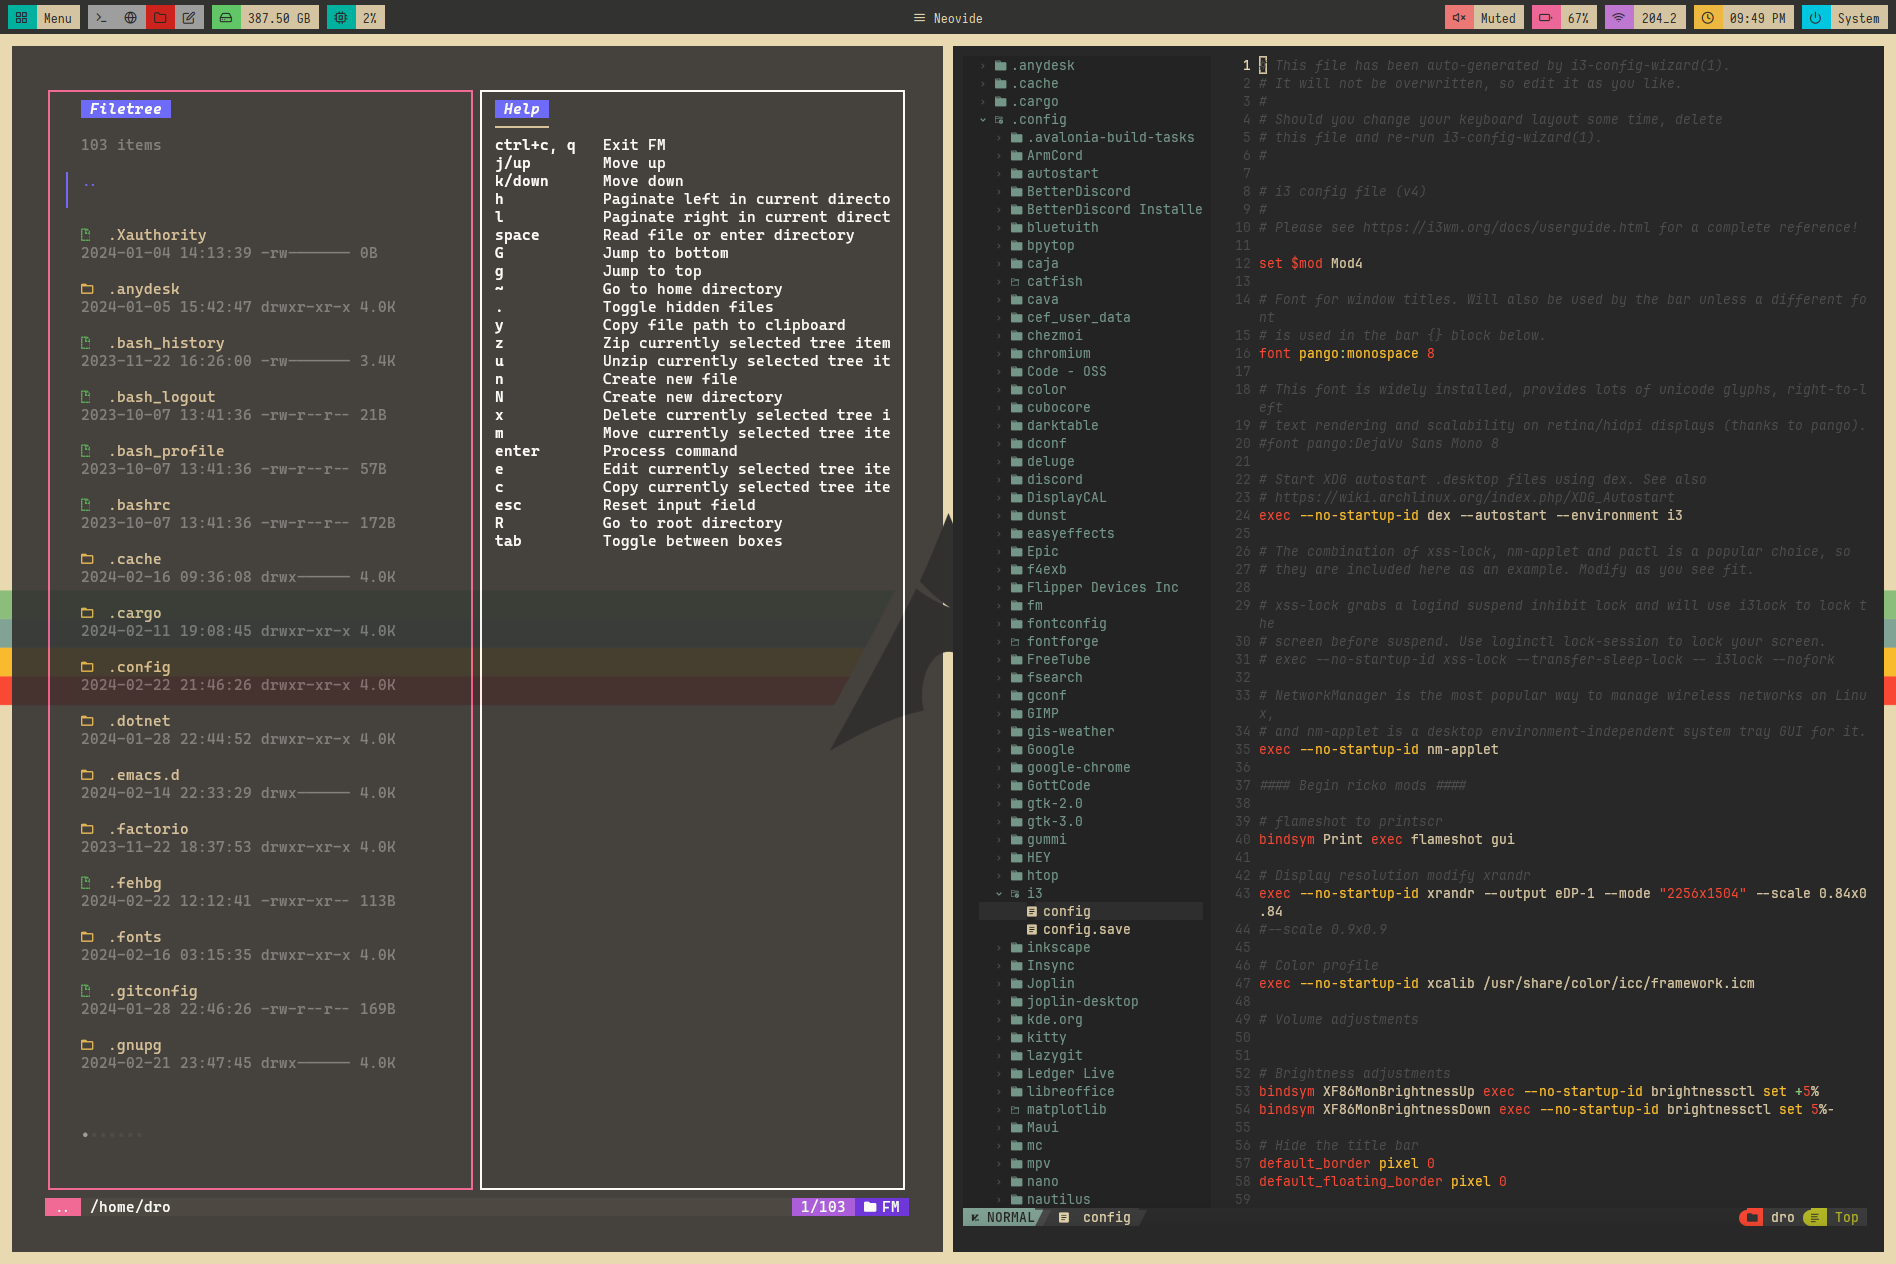Open the red file manager folder icon
1896x1264 pixels.
(x=159, y=18)
